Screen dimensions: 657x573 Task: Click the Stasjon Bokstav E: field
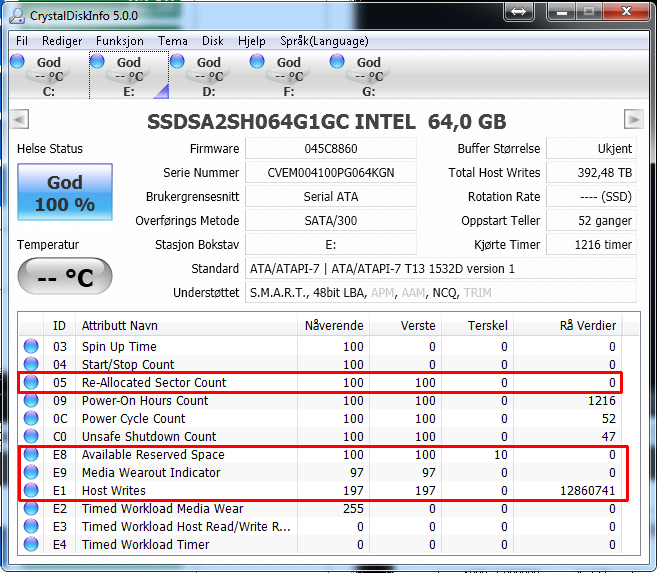coord(331,245)
